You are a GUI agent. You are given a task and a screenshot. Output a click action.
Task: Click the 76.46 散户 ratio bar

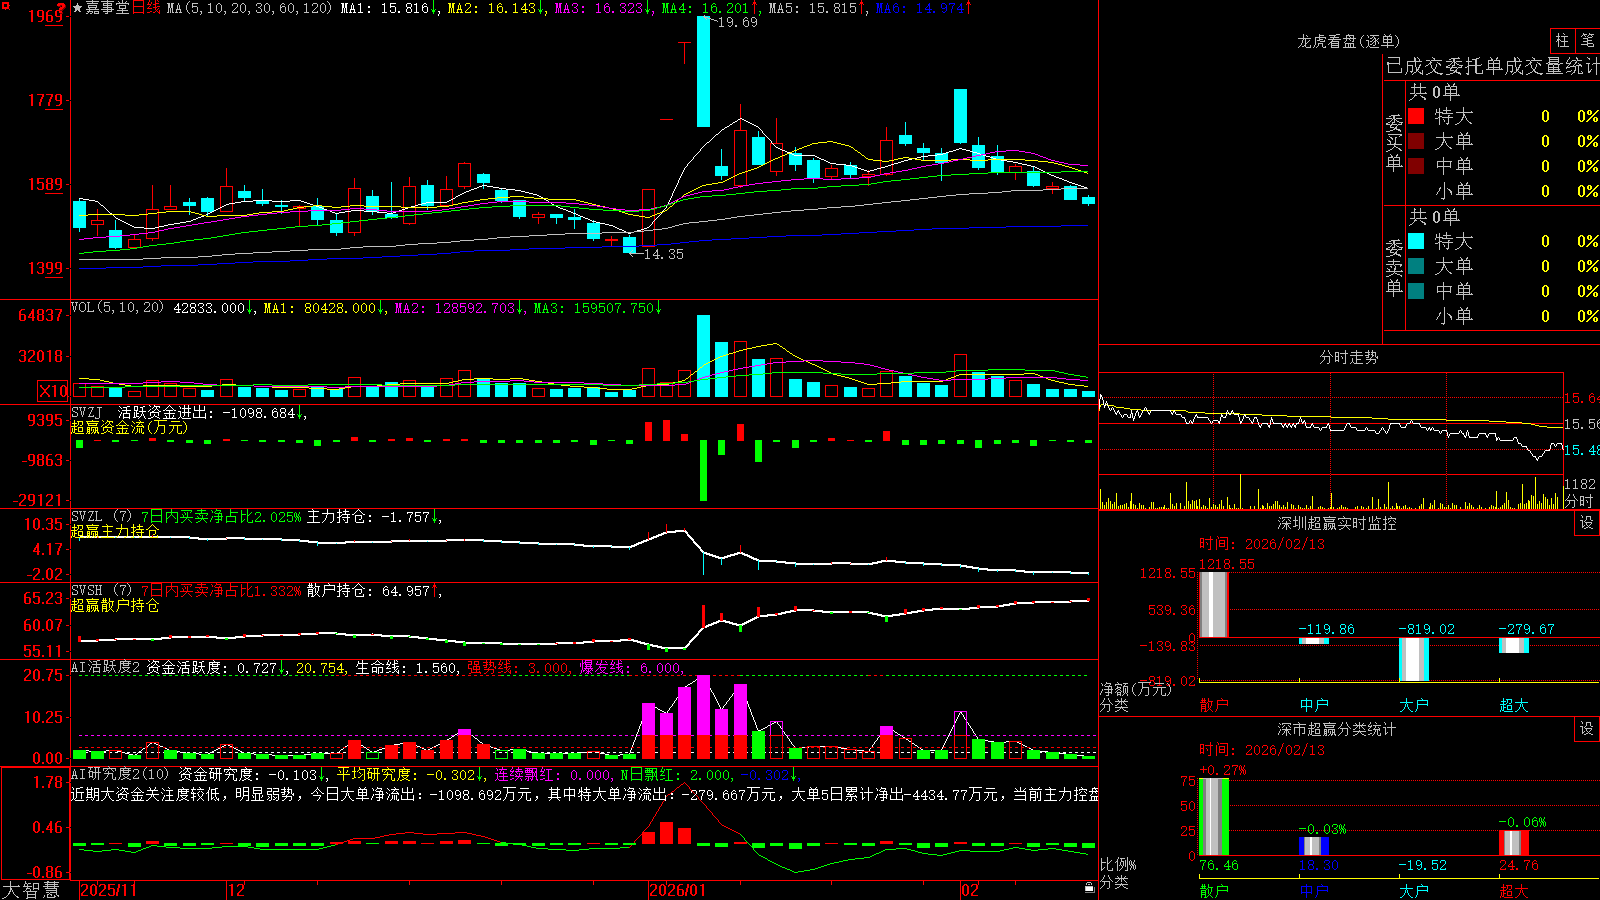coord(1214,816)
